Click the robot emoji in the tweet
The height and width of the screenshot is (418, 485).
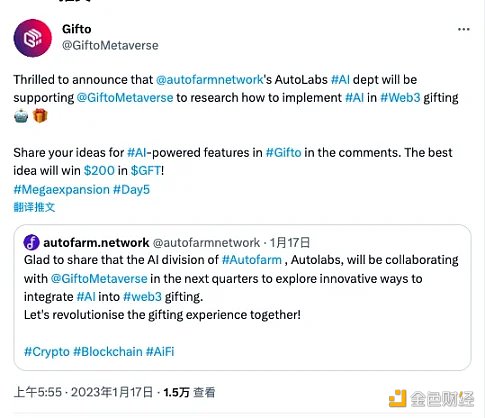pos(21,116)
